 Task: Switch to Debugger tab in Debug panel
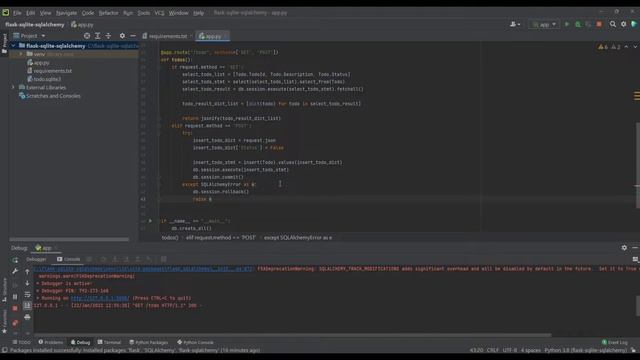36,259
